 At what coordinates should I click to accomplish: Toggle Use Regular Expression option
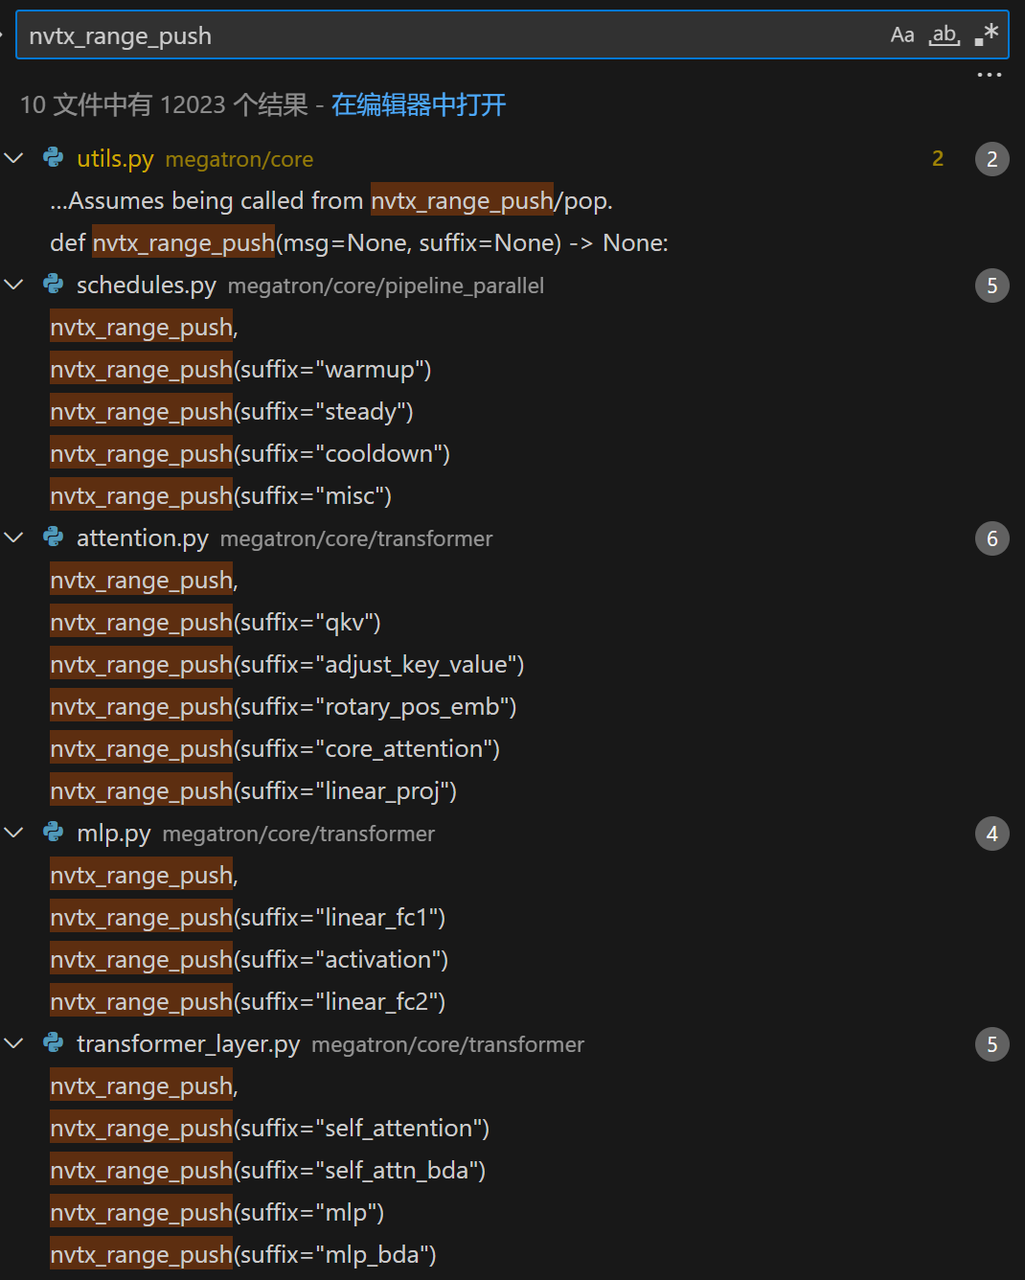pyautogui.click(x=986, y=36)
